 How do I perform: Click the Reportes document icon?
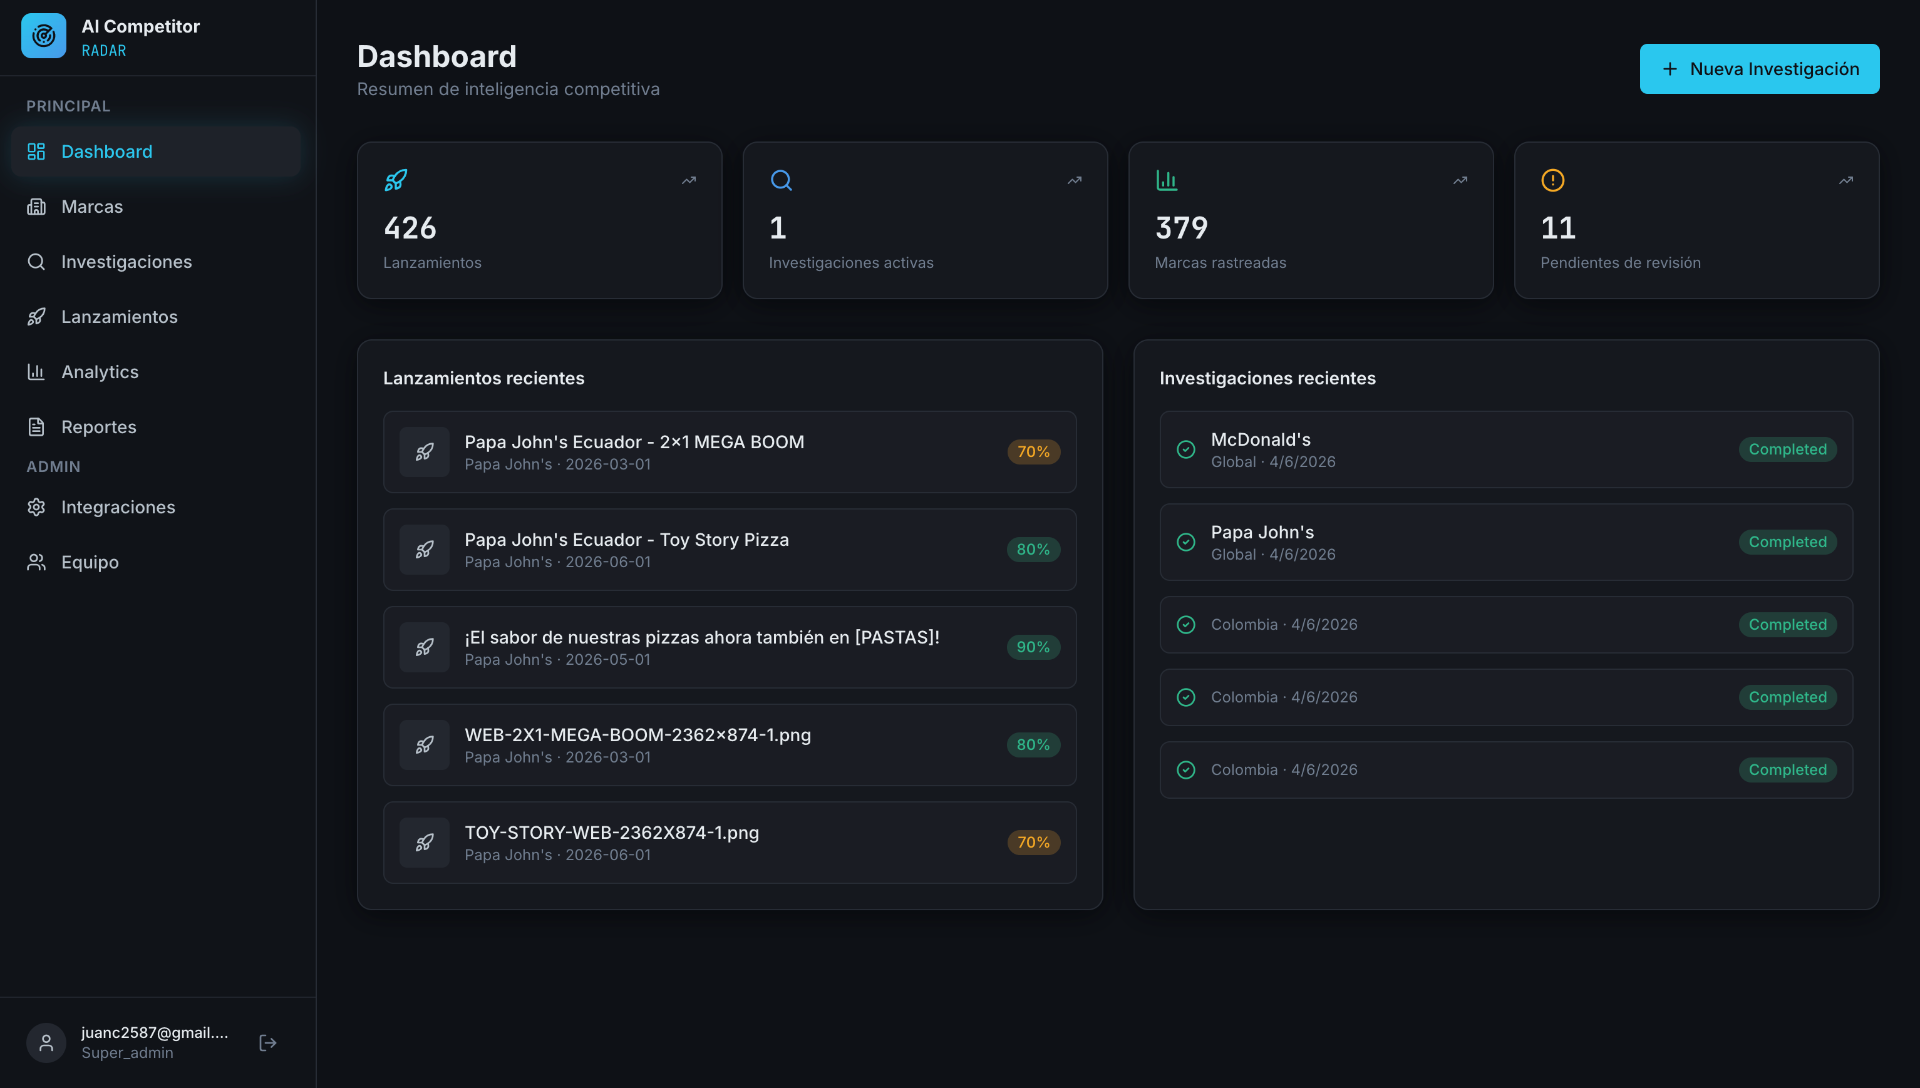click(x=36, y=427)
